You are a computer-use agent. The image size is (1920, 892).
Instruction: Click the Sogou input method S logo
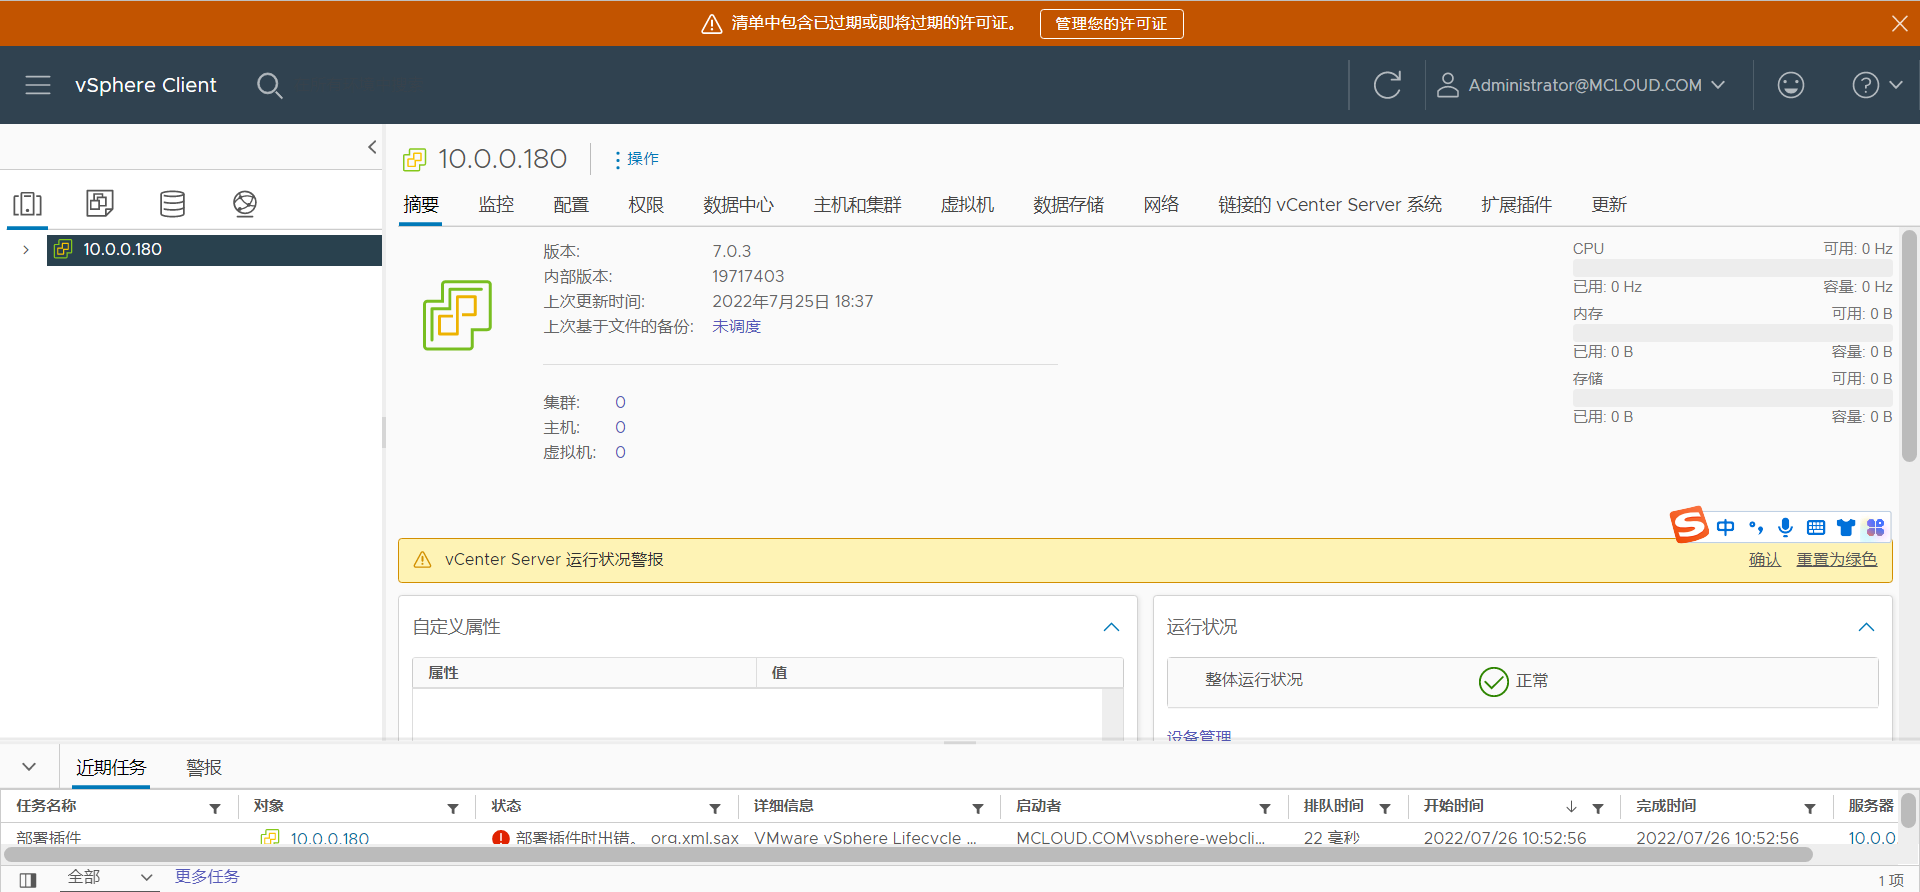click(x=1689, y=525)
